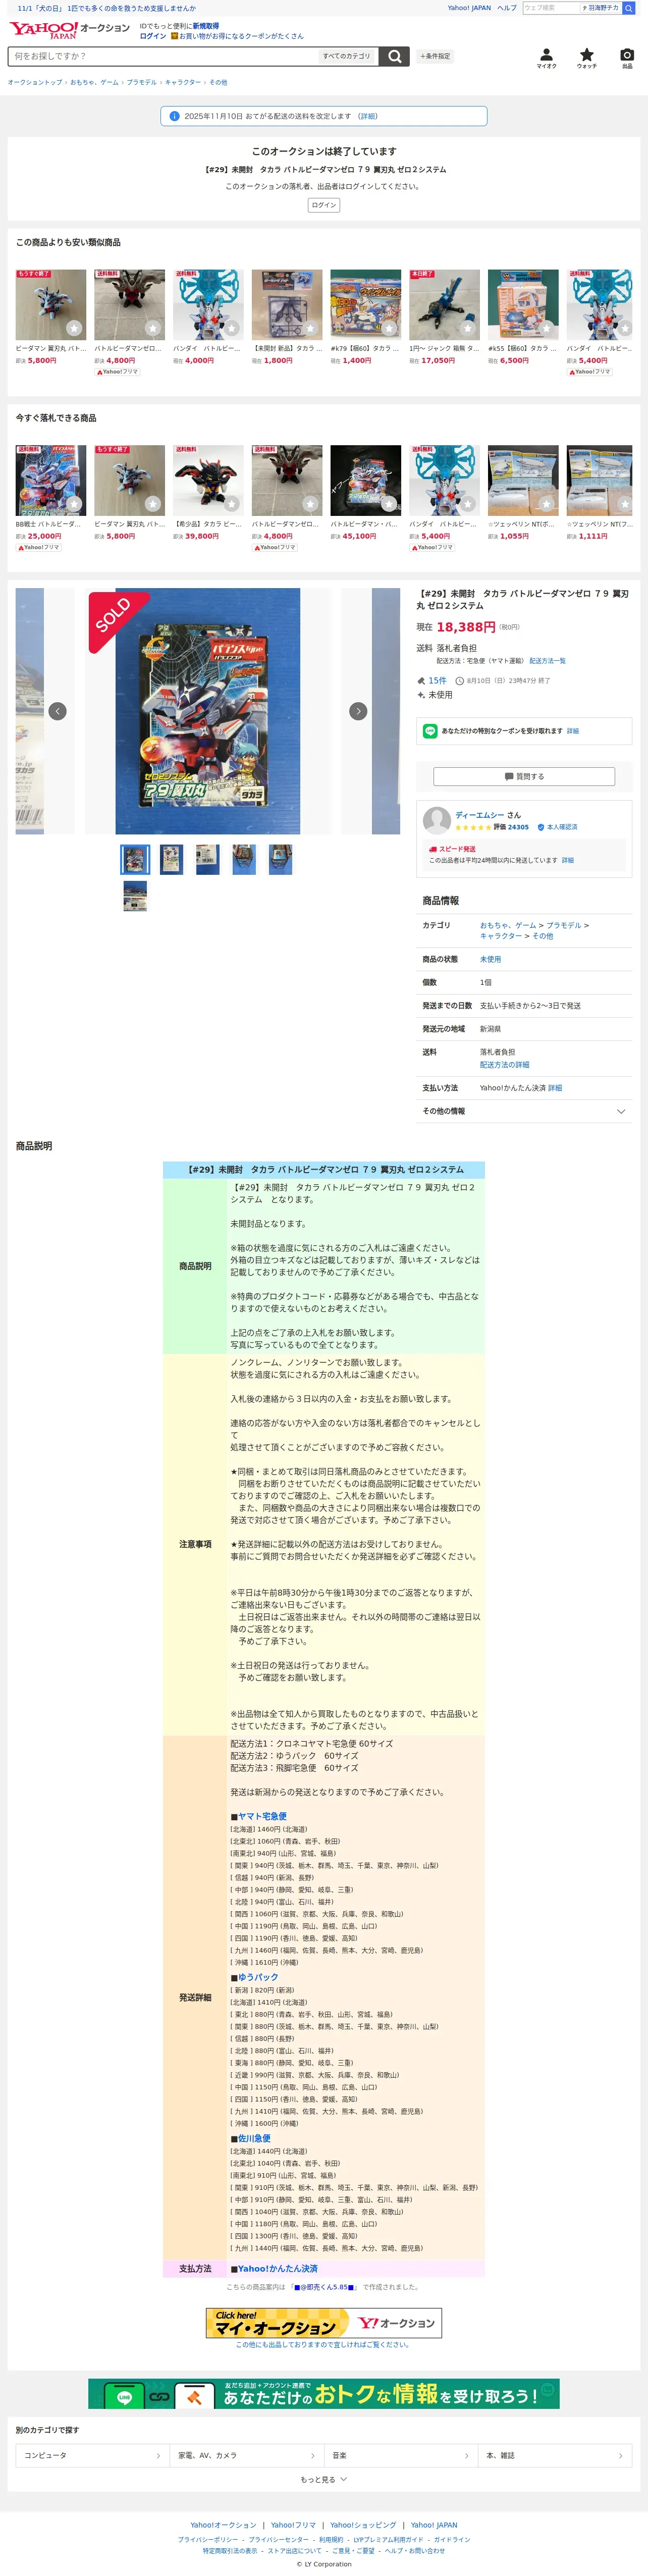Image resolution: width=648 pixels, height=2576 pixels.
Task: Click the green おトクな情報 LINE banner
Action: [x=324, y=2394]
